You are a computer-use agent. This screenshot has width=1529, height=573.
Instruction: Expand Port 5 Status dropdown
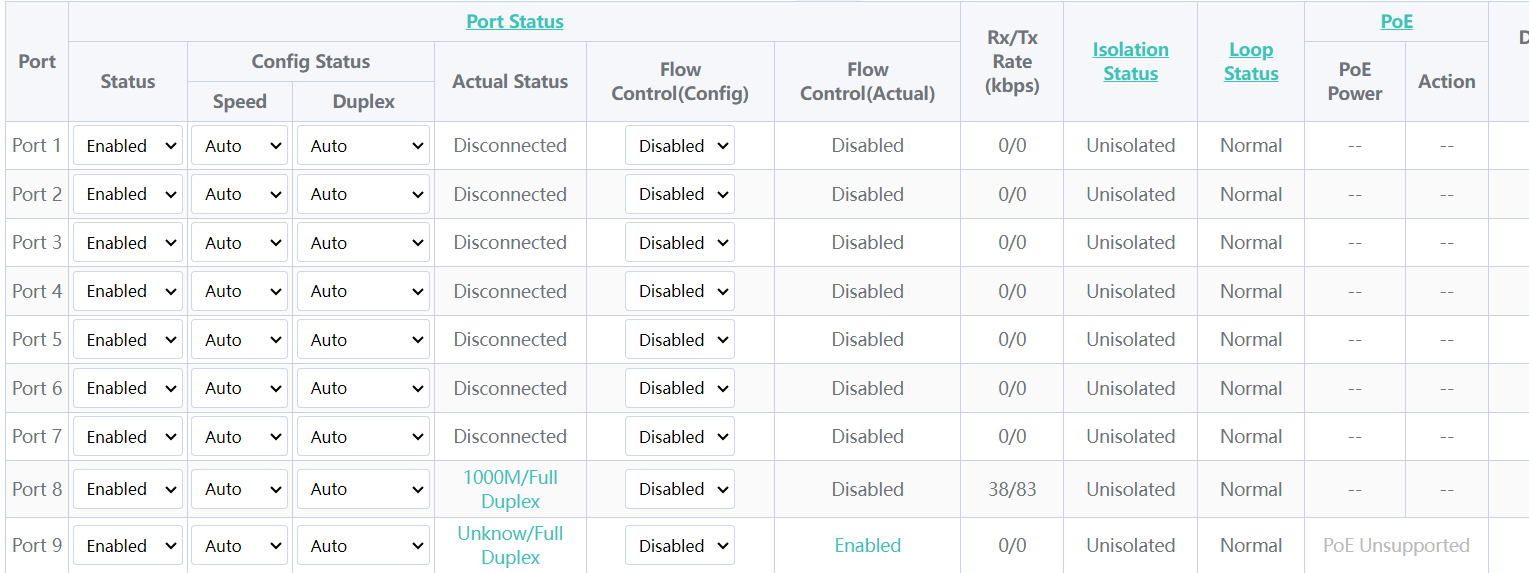point(128,340)
